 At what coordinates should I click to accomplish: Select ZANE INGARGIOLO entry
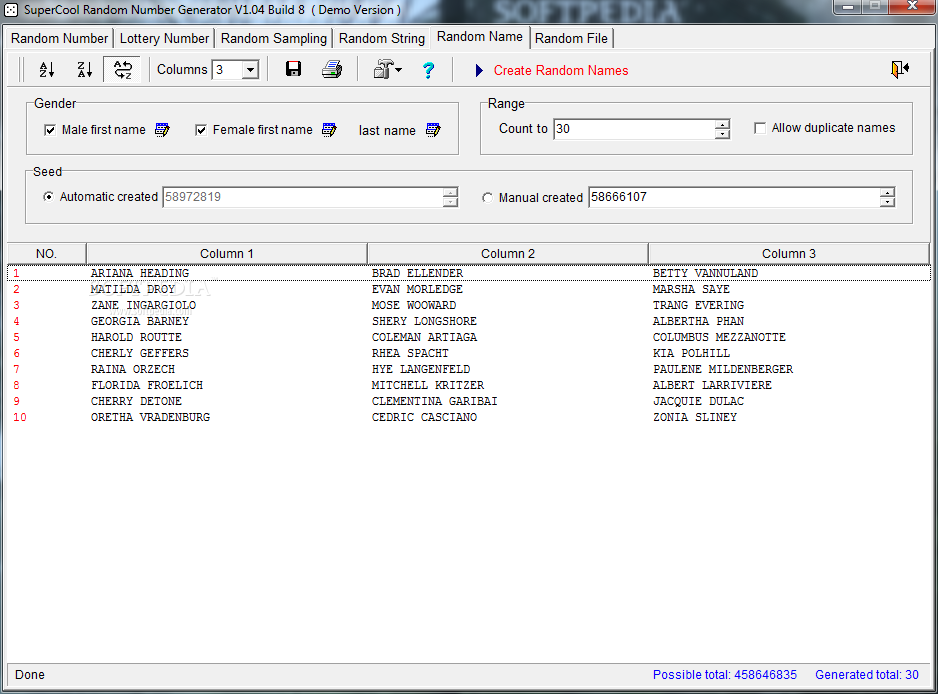(143, 305)
